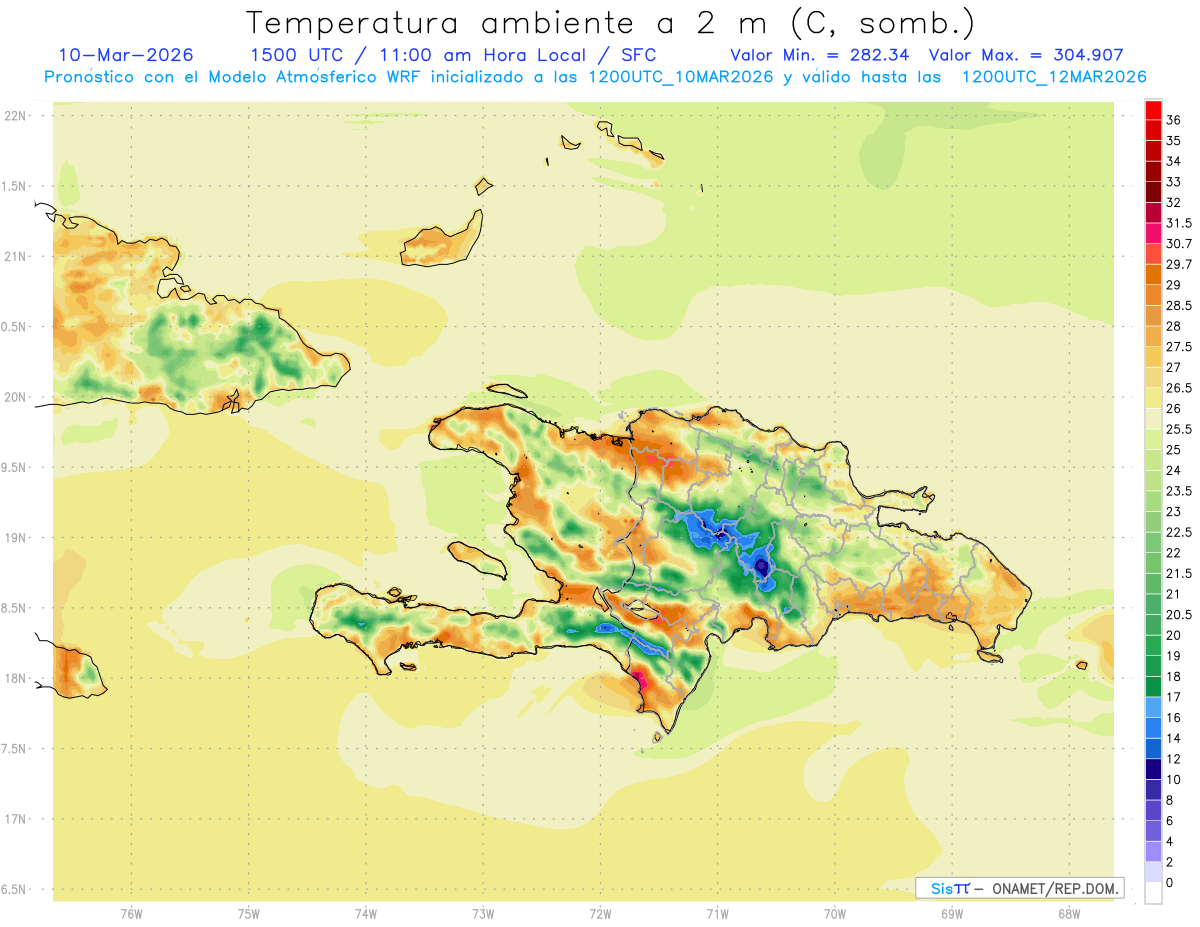Click the '21N' latitude label
The height and width of the screenshot is (927, 1200).
click(x=16, y=256)
